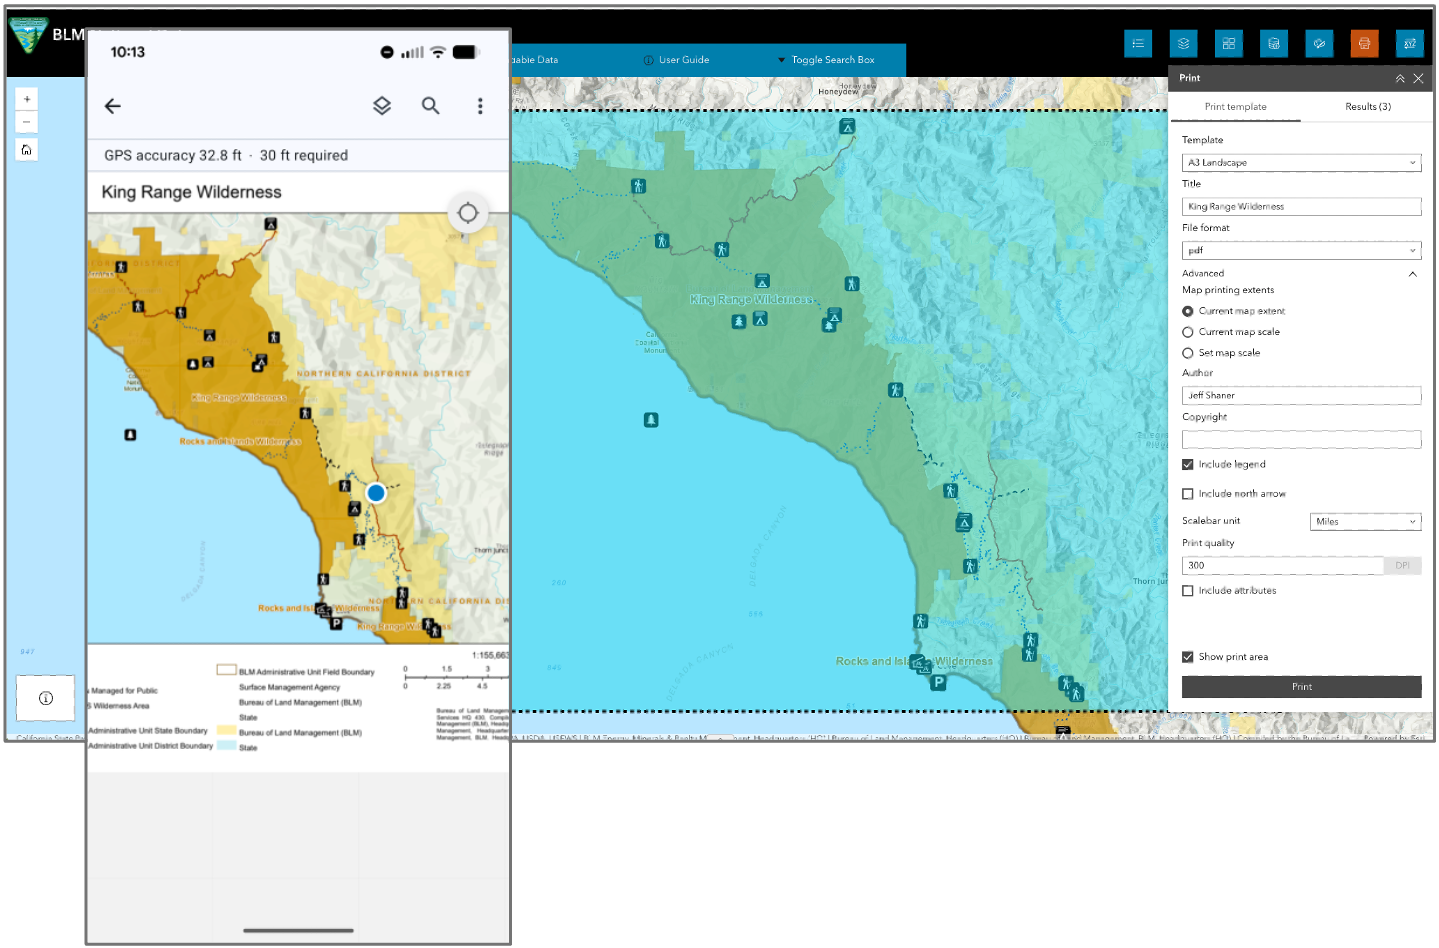Open the XYZ coordinate conversion tool

pos(1409,43)
